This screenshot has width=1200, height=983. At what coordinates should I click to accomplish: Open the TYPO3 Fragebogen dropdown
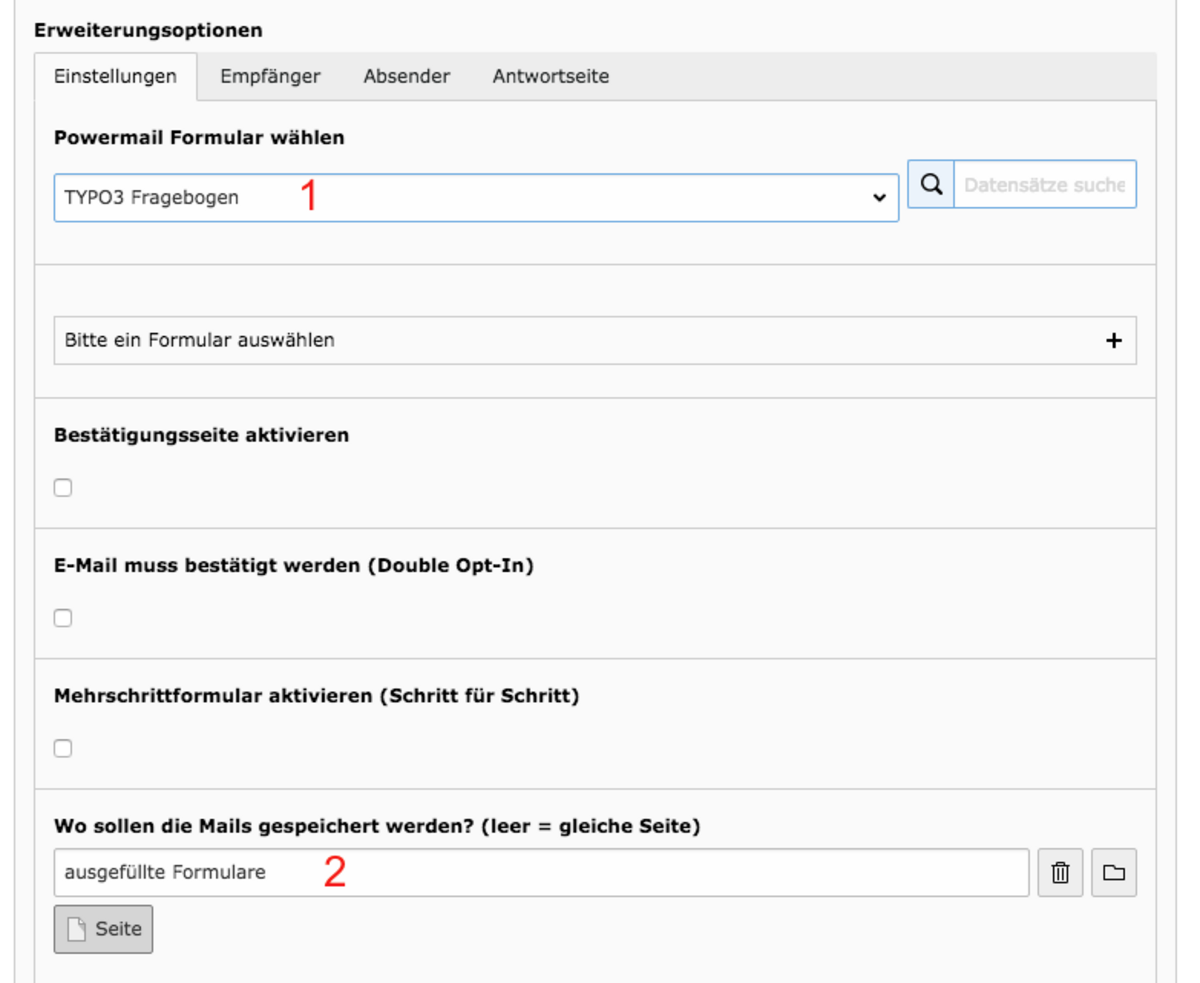coord(476,198)
